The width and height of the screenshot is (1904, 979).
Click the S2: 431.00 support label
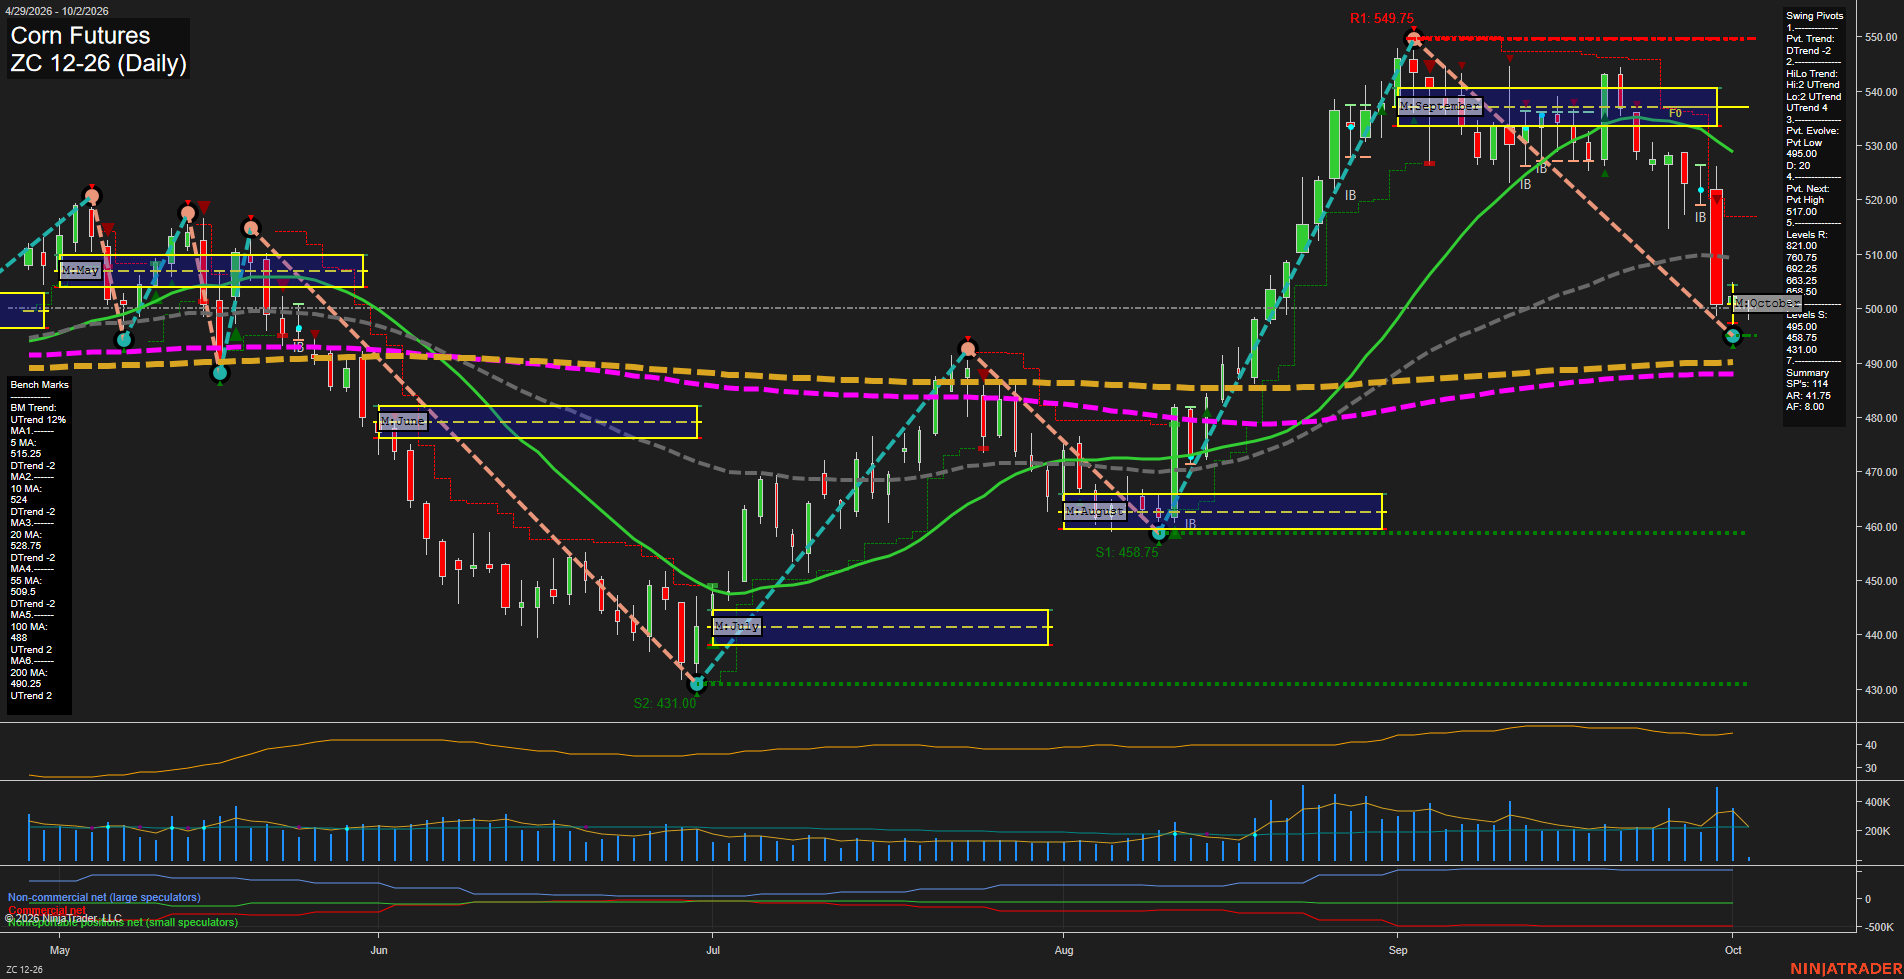coord(664,703)
